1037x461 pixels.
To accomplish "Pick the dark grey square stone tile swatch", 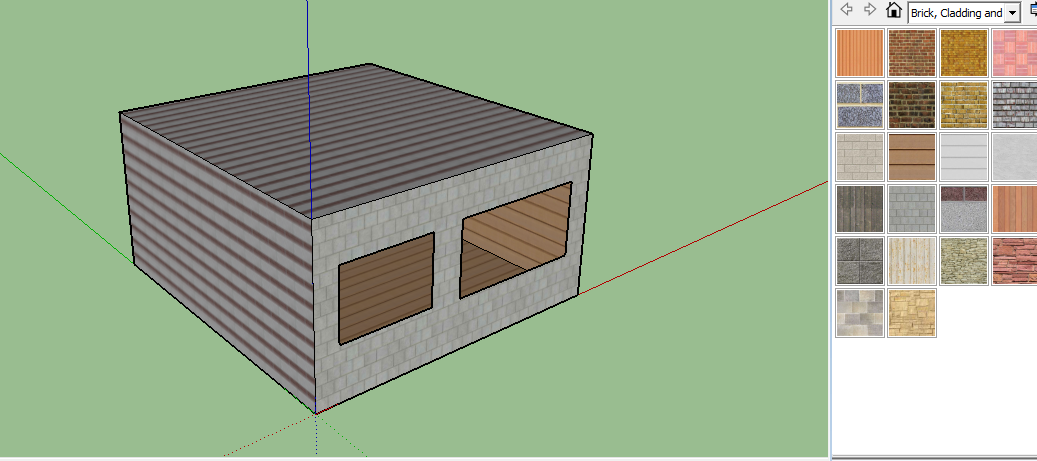I will (x=860, y=261).
